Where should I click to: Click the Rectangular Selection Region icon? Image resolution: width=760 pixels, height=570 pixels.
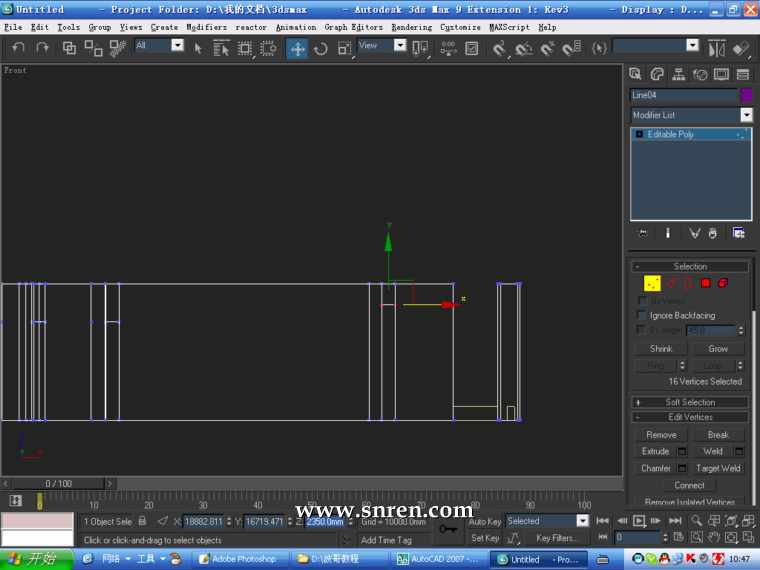click(244, 48)
